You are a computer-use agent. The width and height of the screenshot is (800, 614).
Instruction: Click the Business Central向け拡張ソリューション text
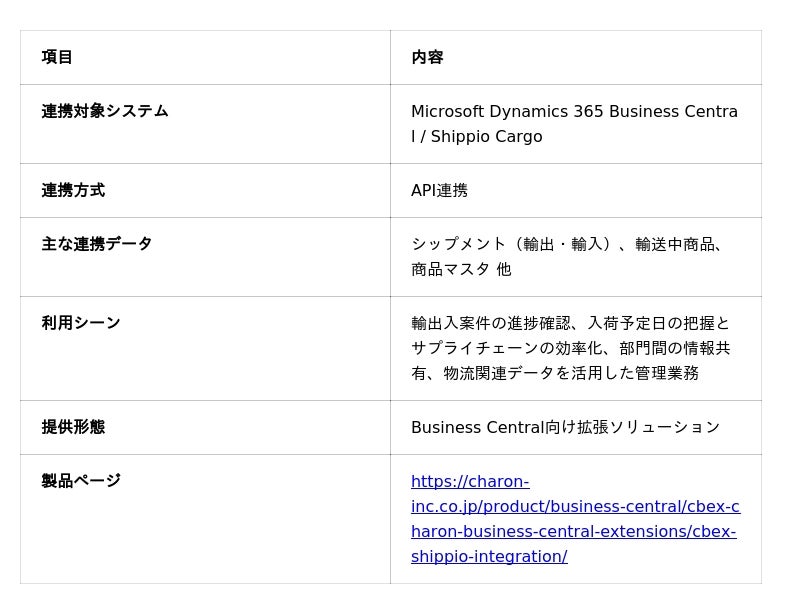[x=565, y=427]
